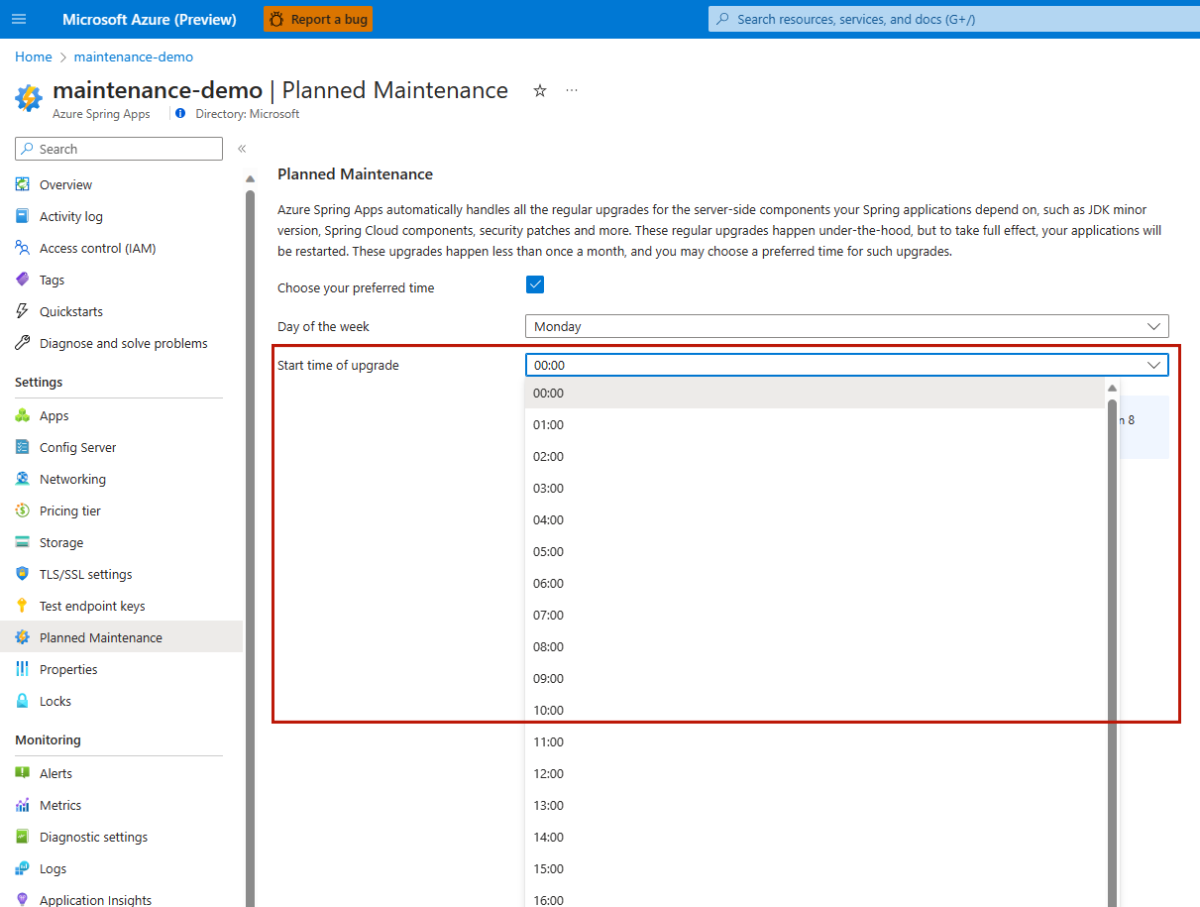
Task: Select the Config Server sidebar icon
Action: 24,447
